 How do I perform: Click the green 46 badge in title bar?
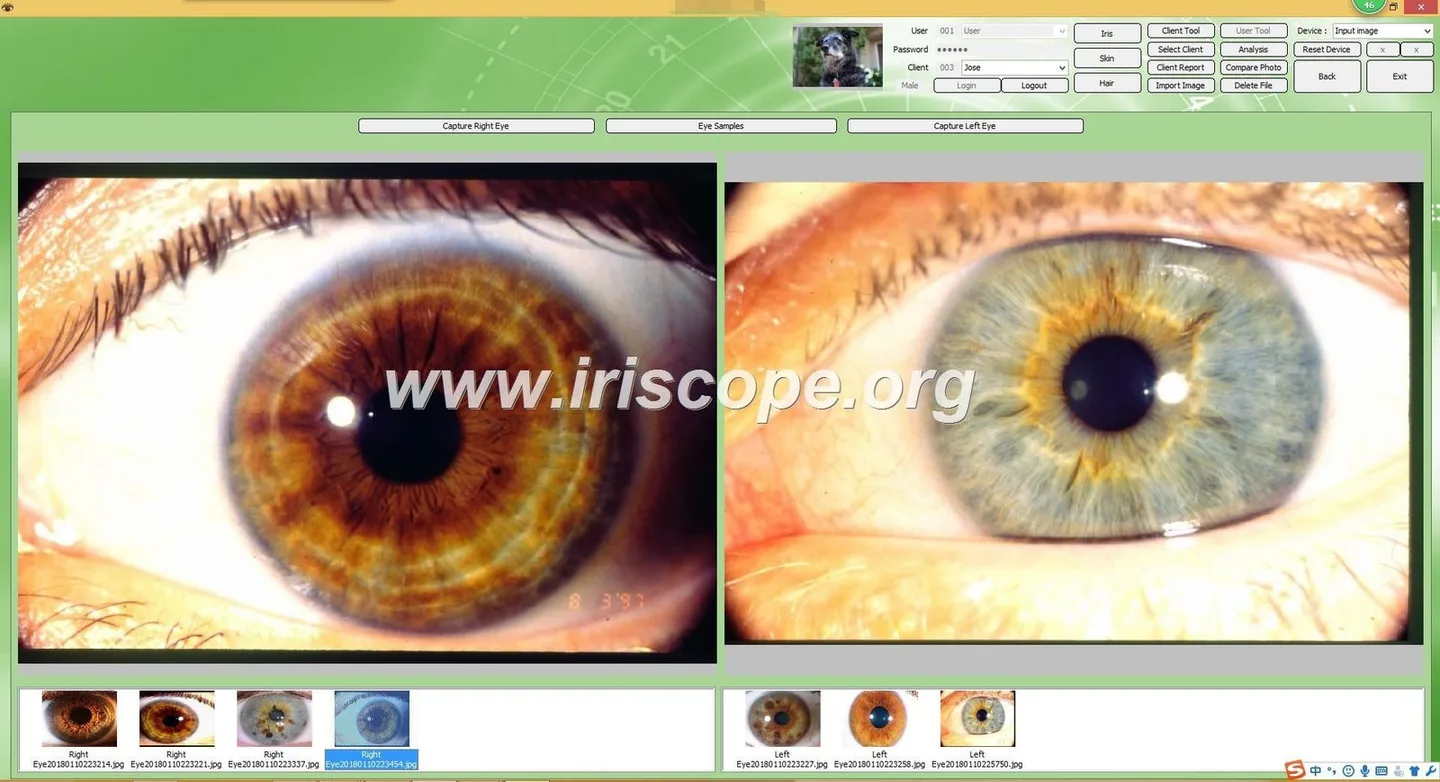tap(1369, 5)
